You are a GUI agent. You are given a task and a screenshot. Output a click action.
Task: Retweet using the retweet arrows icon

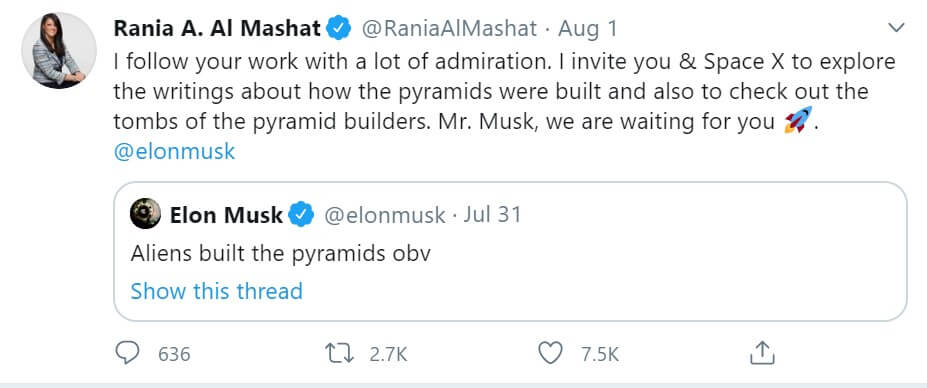[x=340, y=354]
